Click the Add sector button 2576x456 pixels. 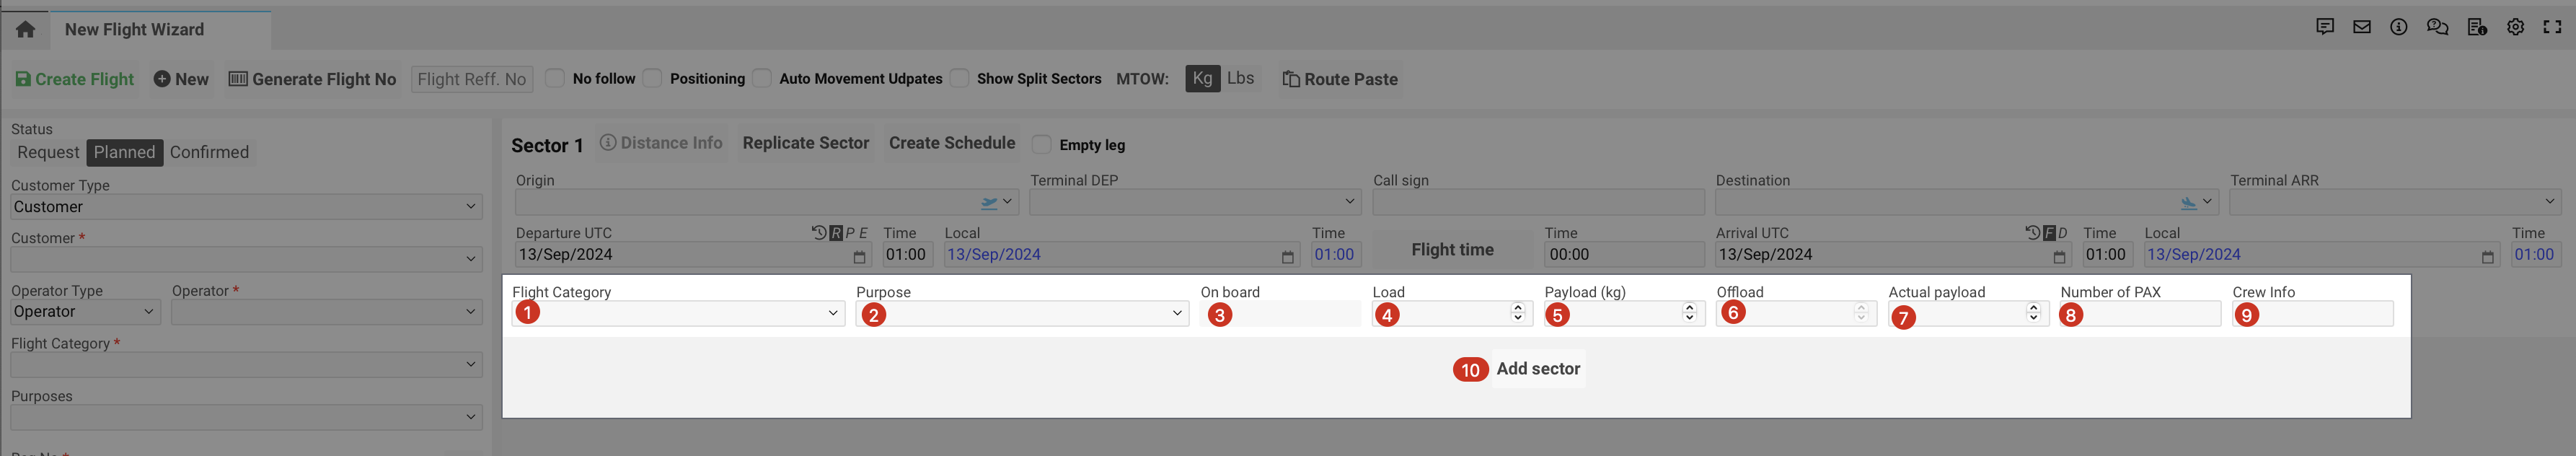tap(1537, 369)
